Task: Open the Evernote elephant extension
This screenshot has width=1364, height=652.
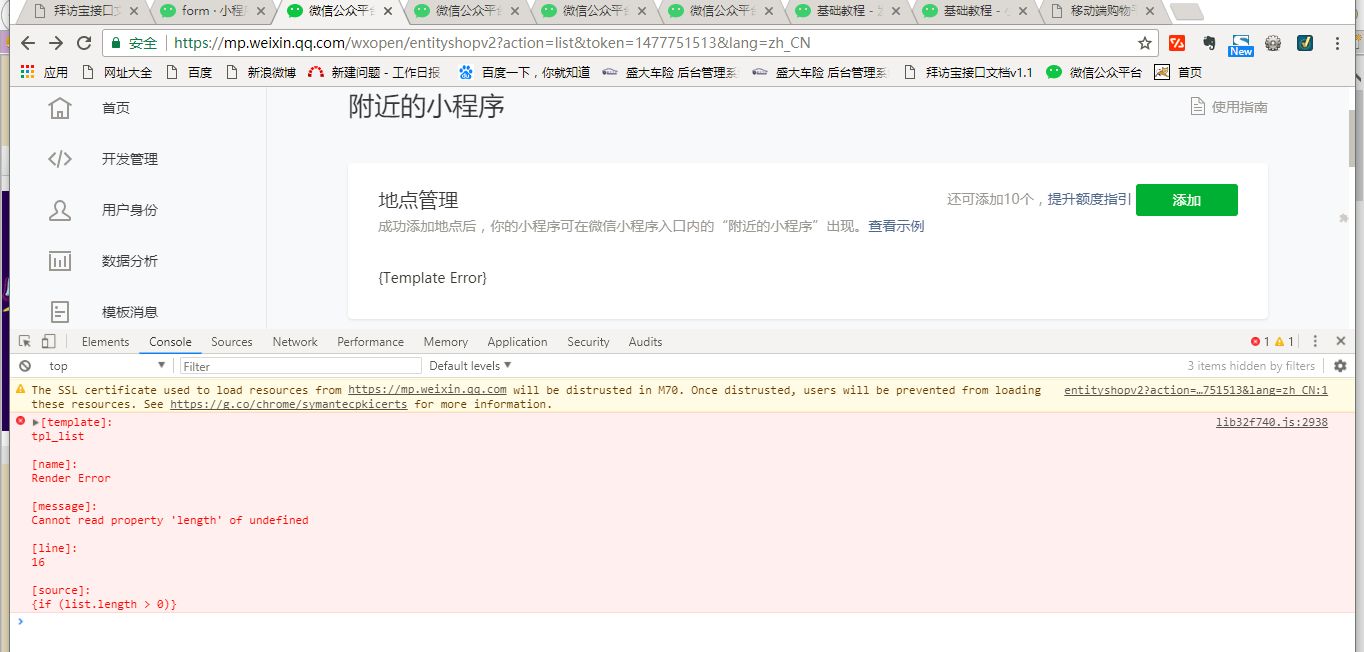Action: (1209, 43)
